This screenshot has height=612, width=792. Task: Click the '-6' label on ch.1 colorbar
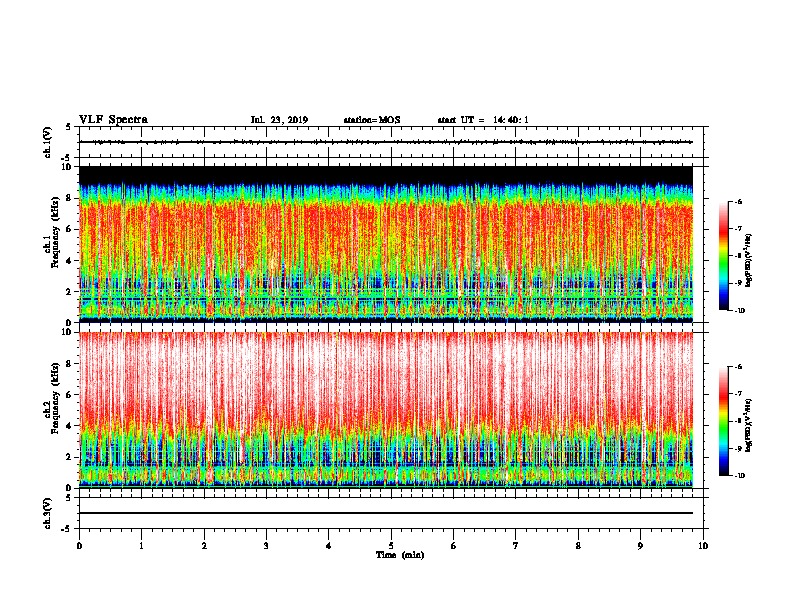pyautogui.click(x=738, y=202)
